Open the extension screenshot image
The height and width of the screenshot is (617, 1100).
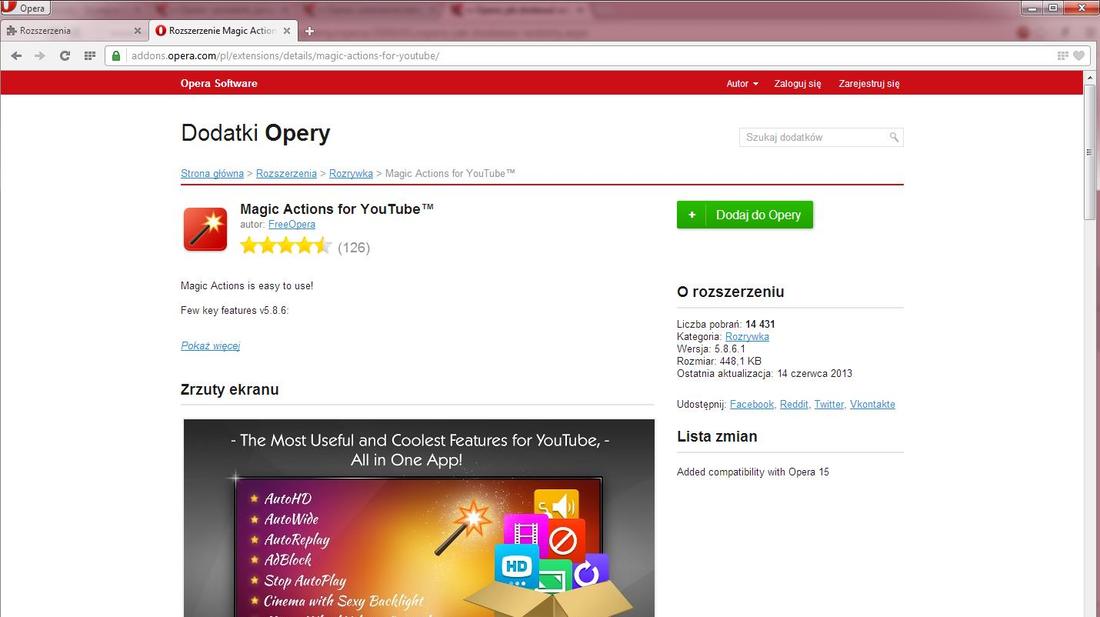[419, 518]
